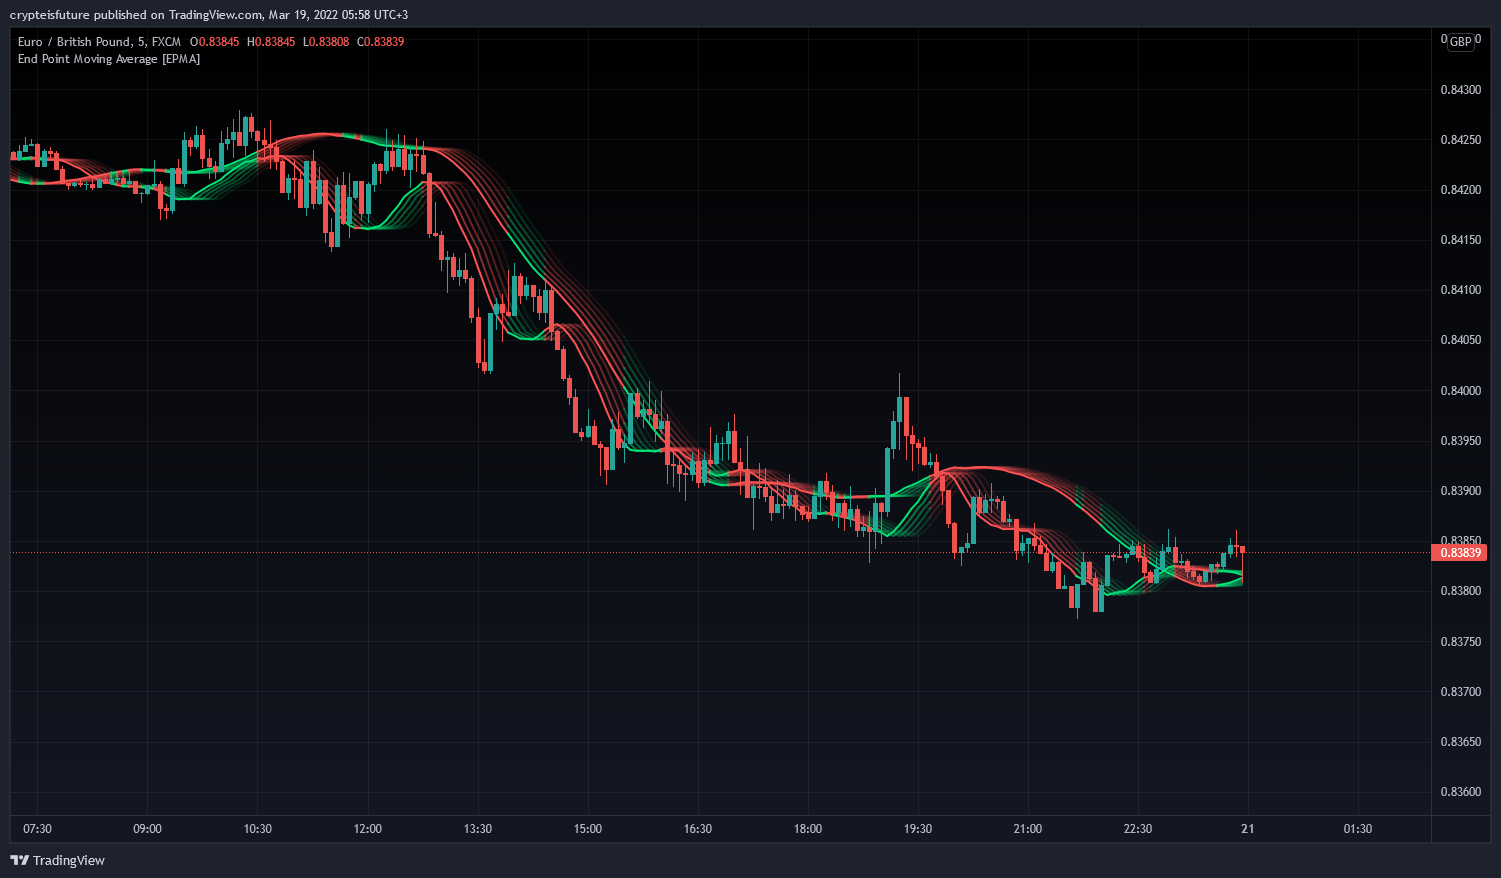Click the 19:30 time axis label
The height and width of the screenshot is (878, 1501).
click(x=918, y=829)
